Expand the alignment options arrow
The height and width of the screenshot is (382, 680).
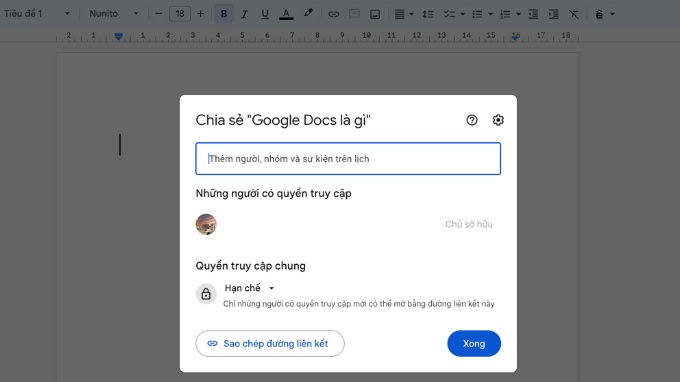pos(412,14)
